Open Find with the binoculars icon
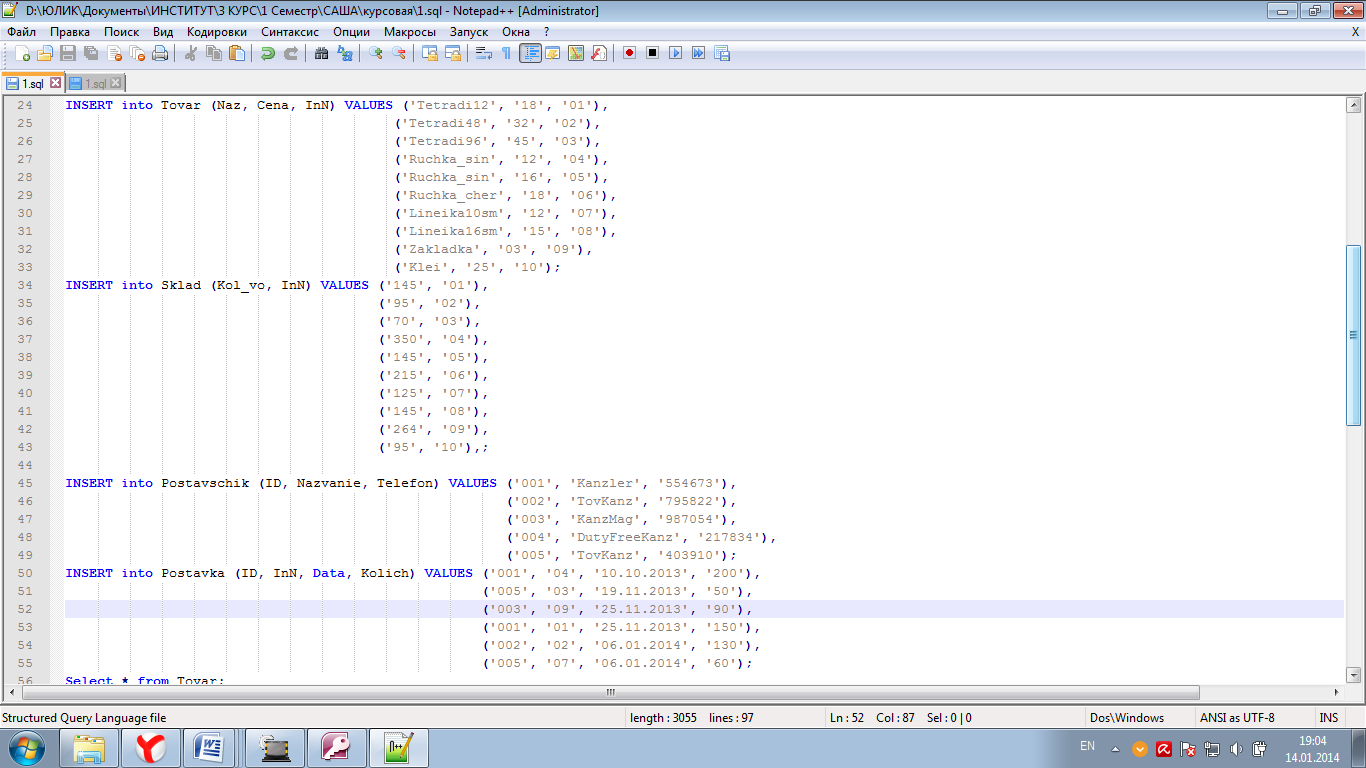The image size is (1366, 768). (x=321, y=53)
